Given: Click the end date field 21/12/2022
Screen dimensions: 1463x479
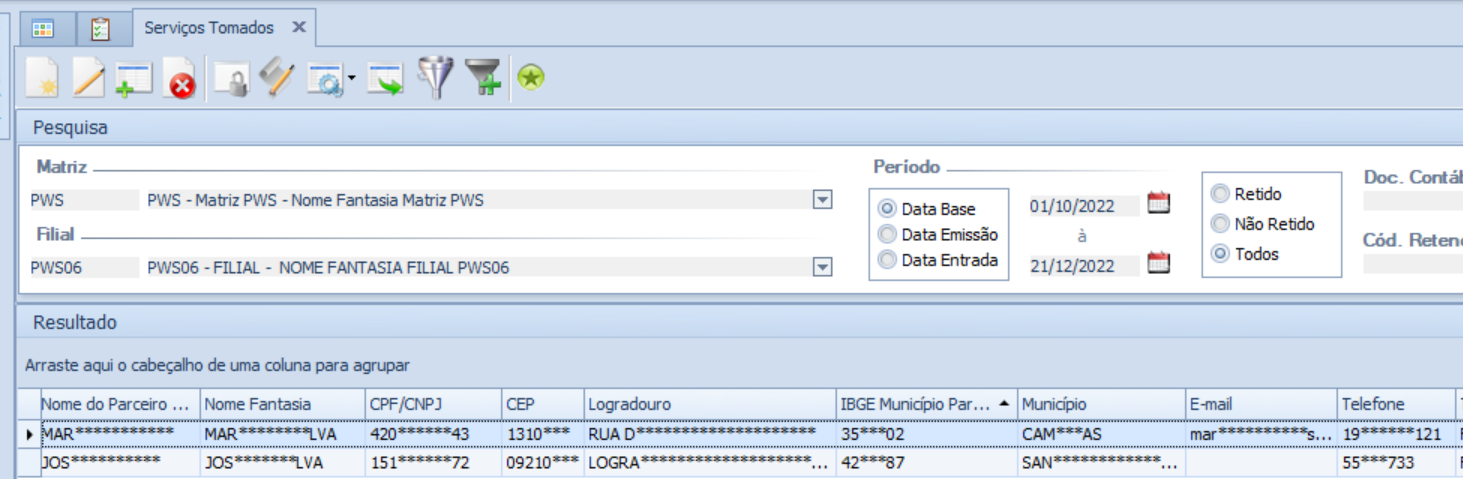Looking at the screenshot, I should (x=1084, y=266).
